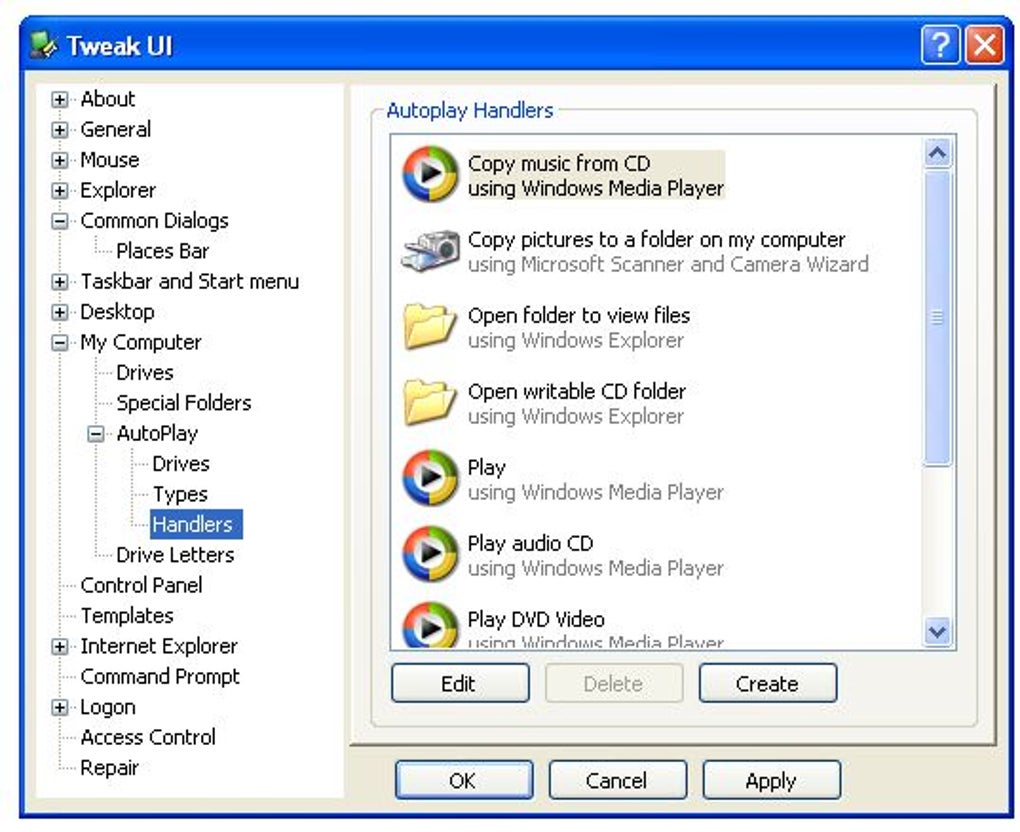Expand the Mouse tree node
Image resolution: width=1020 pixels, height=832 pixels.
pyautogui.click(x=59, y=160)
